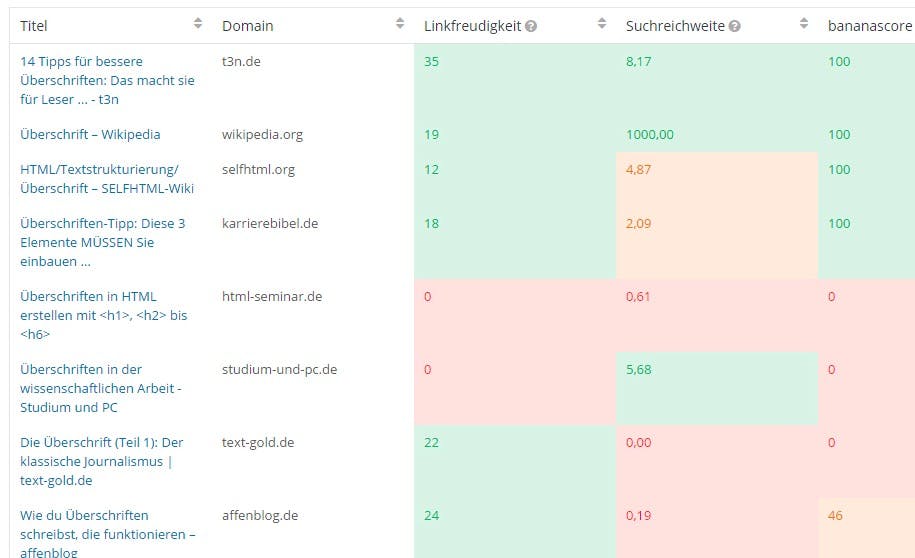Select the text-gold.de domain cell

(x=258, y=442)
